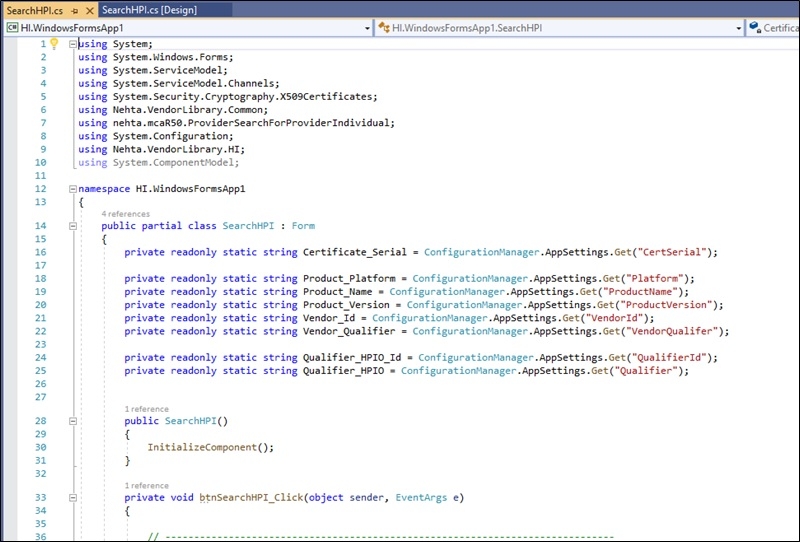Click the "Qualifier" string literal on line 25
800x542 pixels.
click(646, 371)
